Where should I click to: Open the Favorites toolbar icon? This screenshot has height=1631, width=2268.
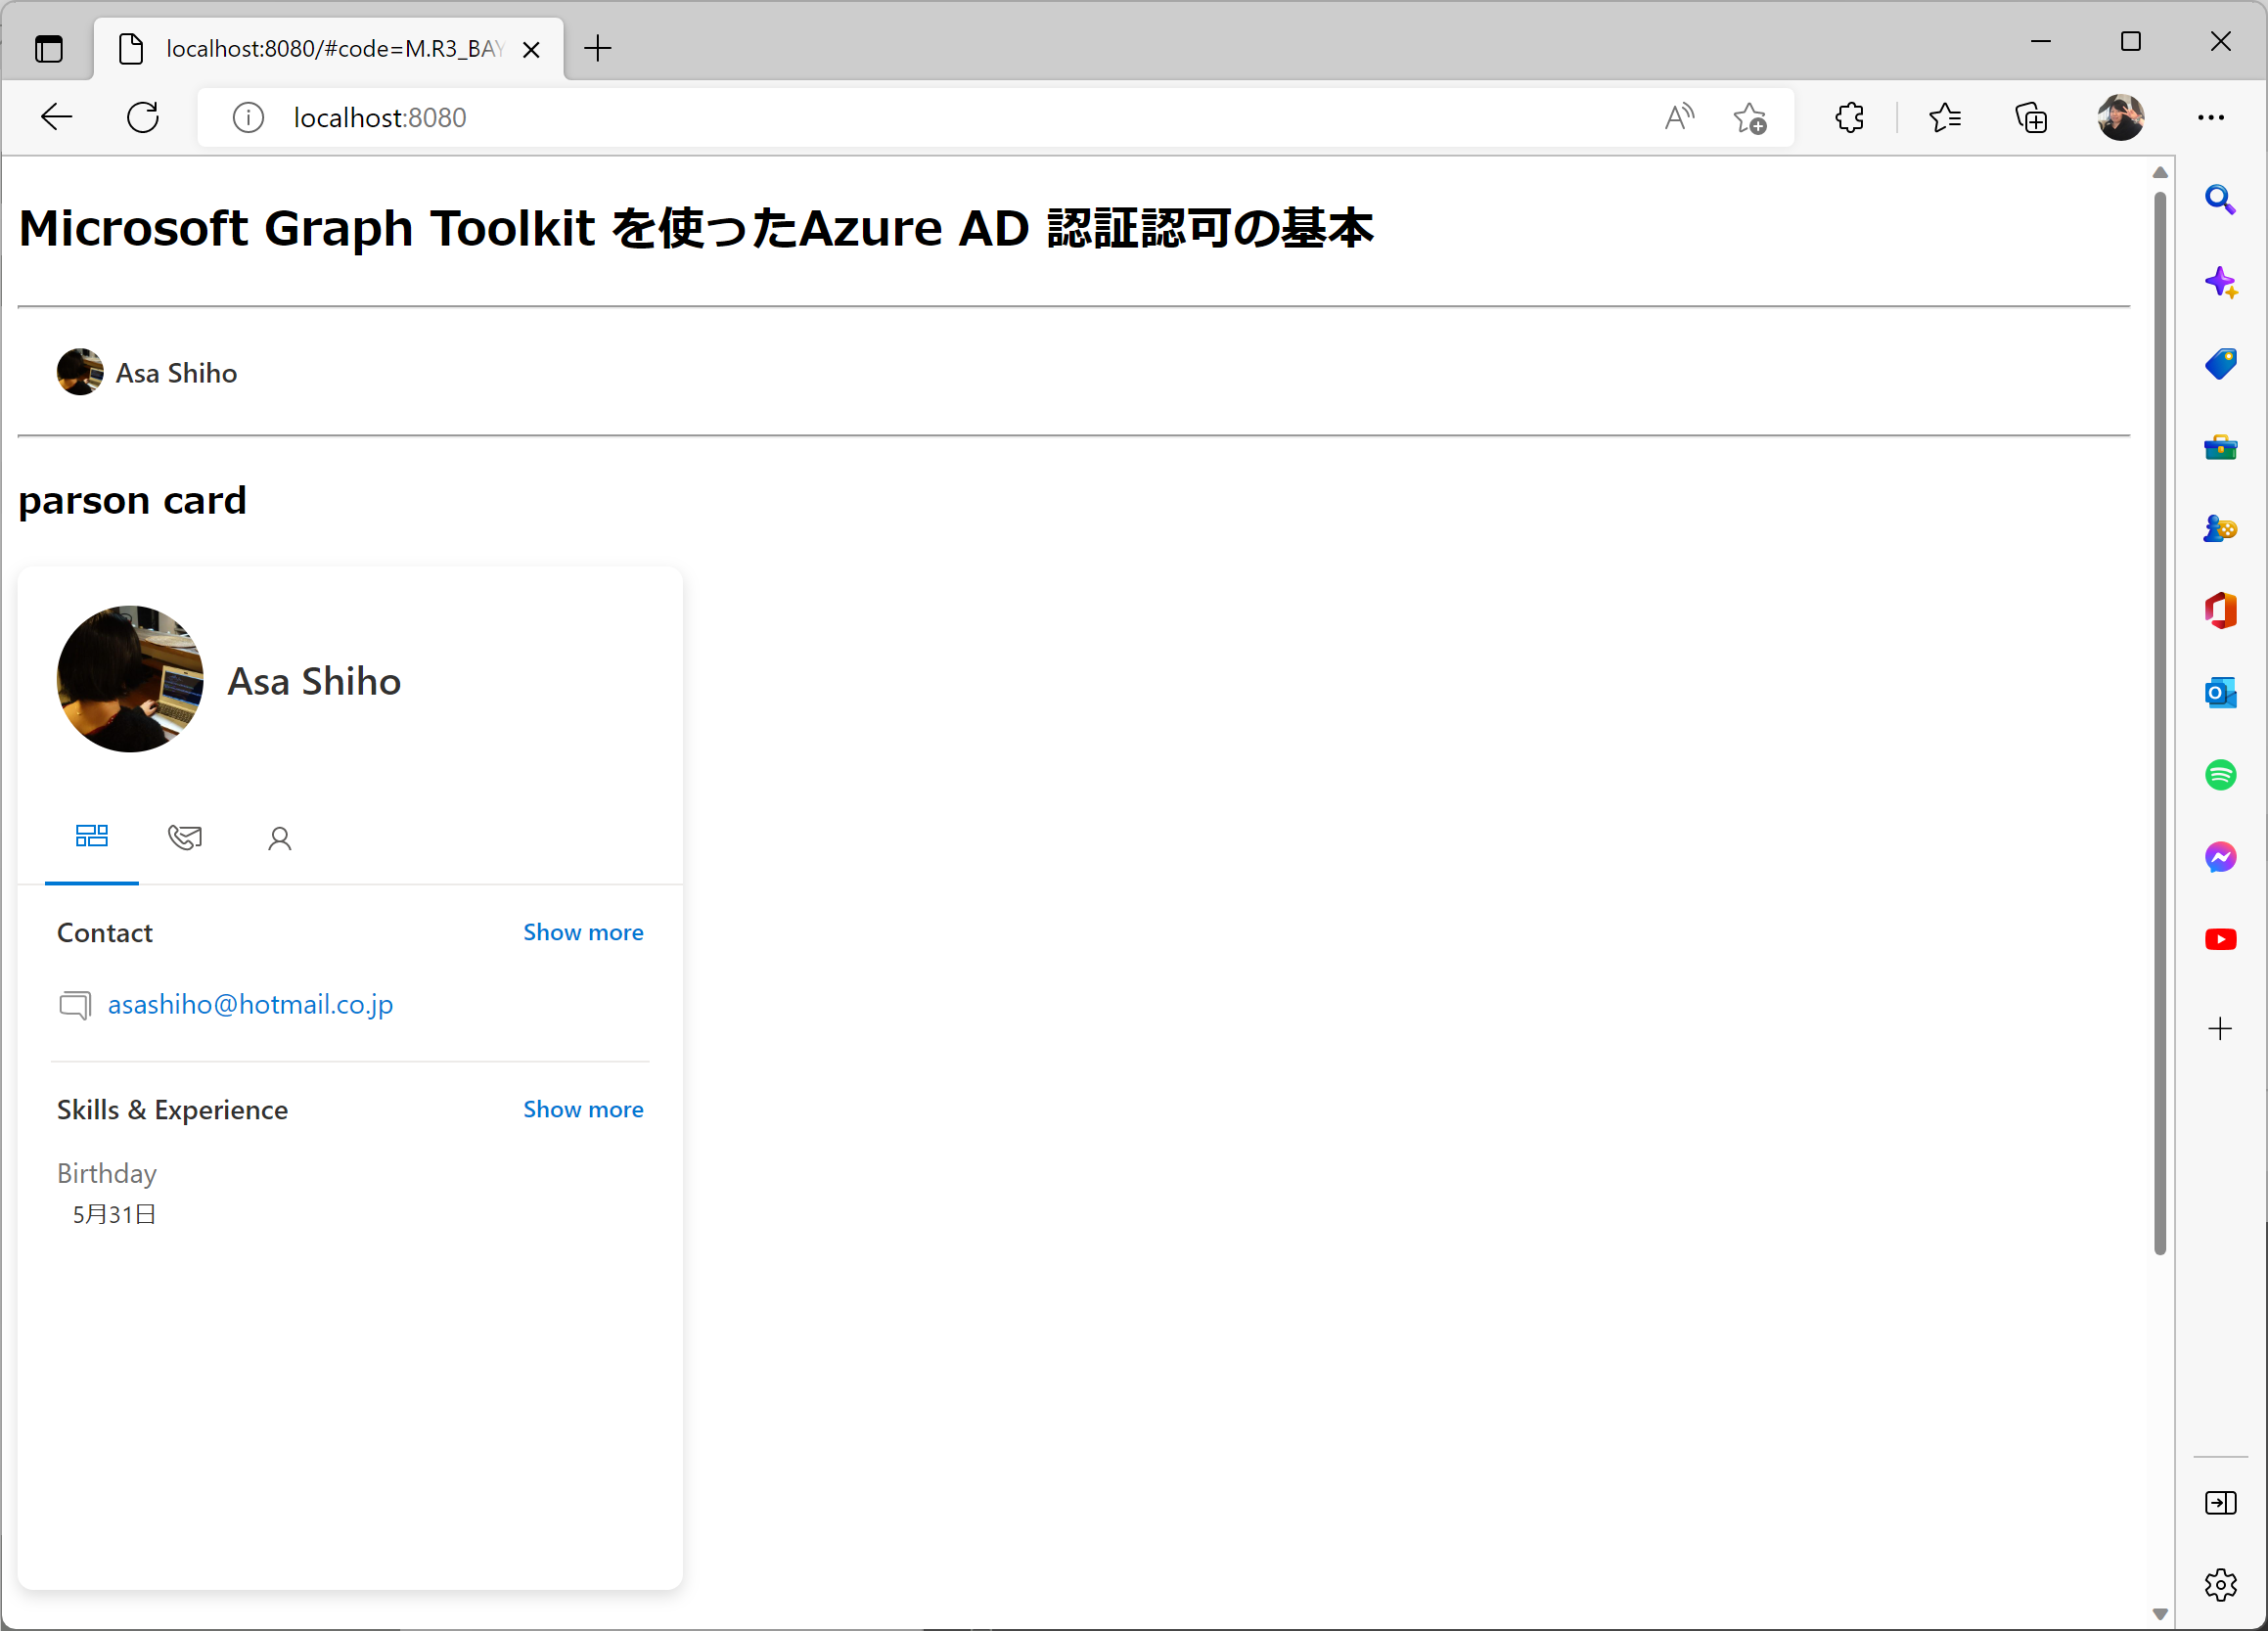pos(1945,117)
